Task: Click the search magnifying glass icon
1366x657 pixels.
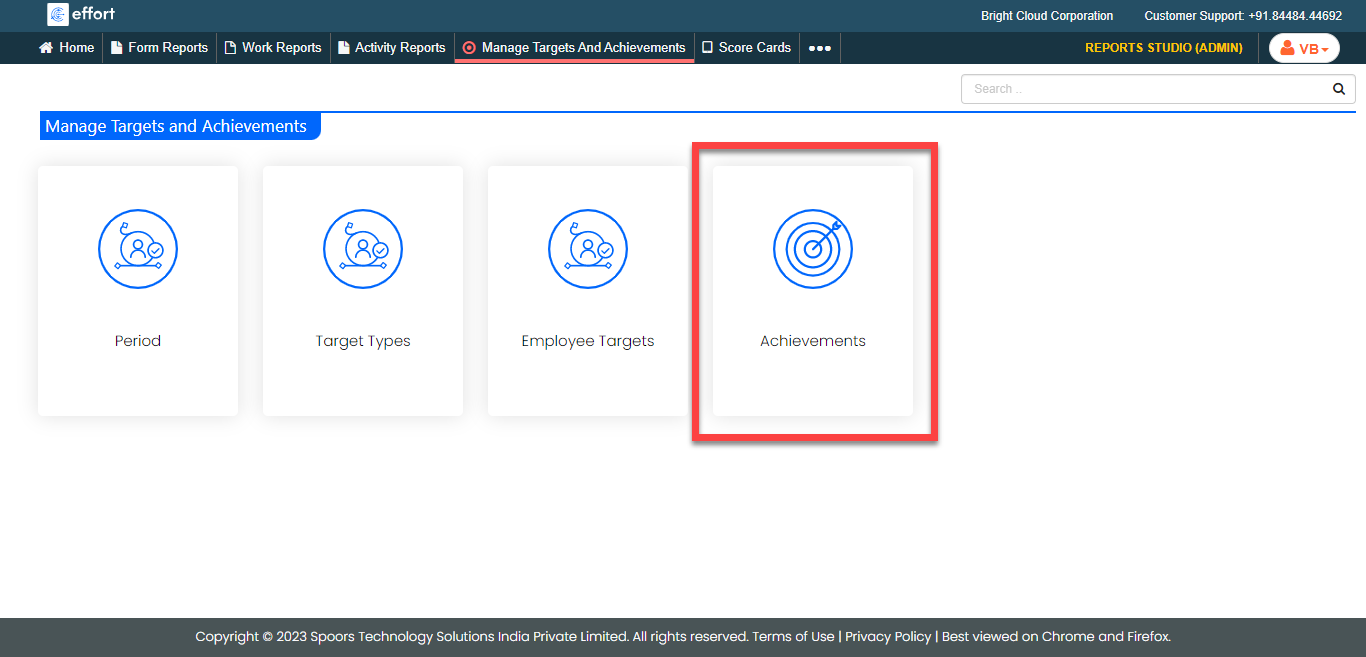Action: click(1339, 89)
